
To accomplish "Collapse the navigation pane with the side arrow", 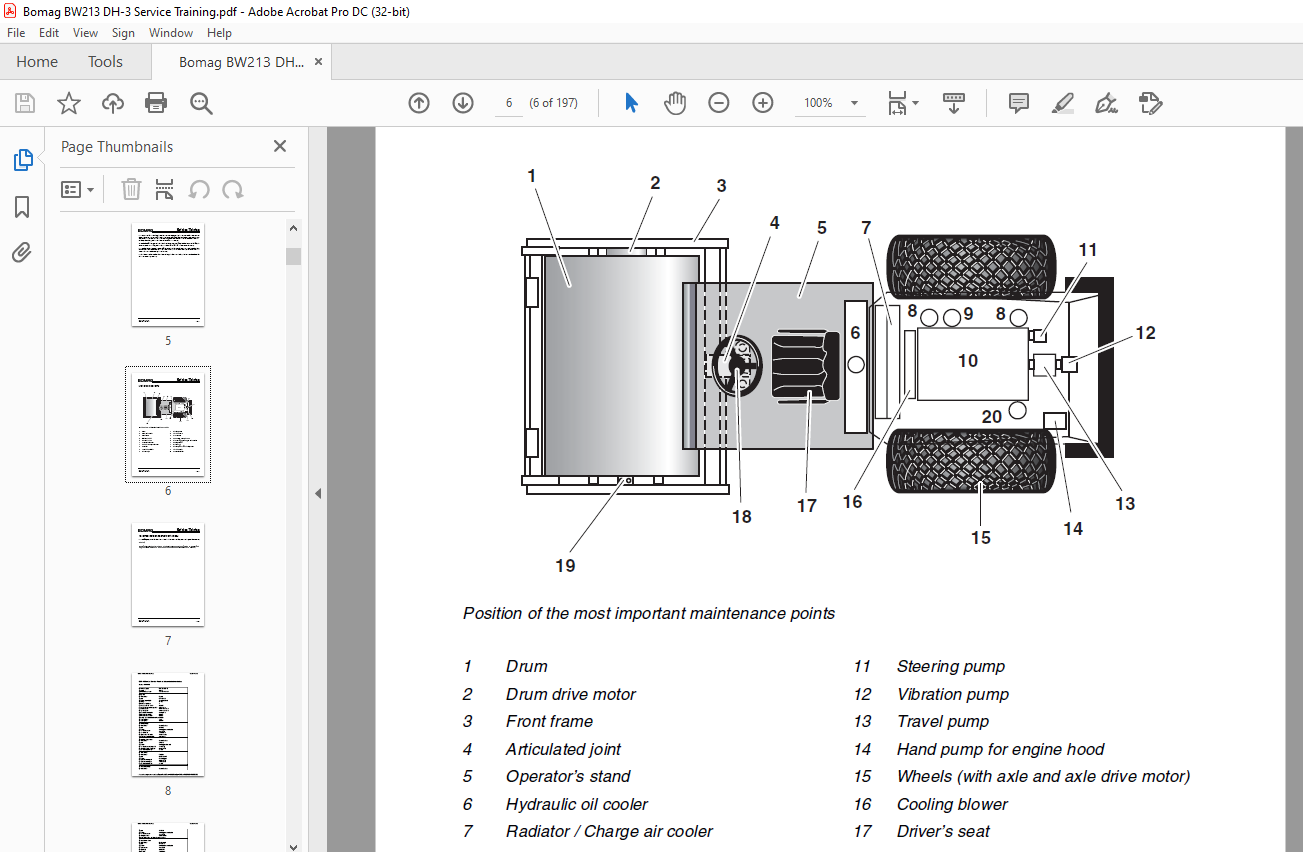I will pyautogui.click(x=318, y=493).
